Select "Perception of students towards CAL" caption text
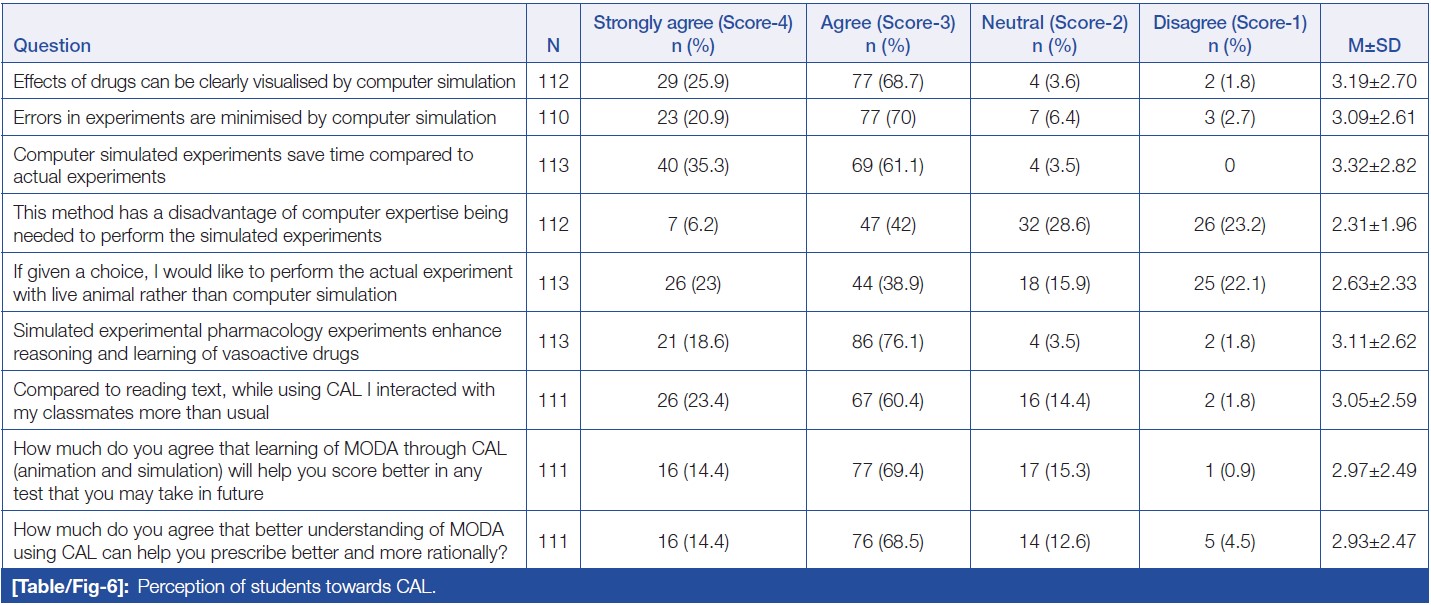This screenshot has height=605, width=1431. [287, 587]
